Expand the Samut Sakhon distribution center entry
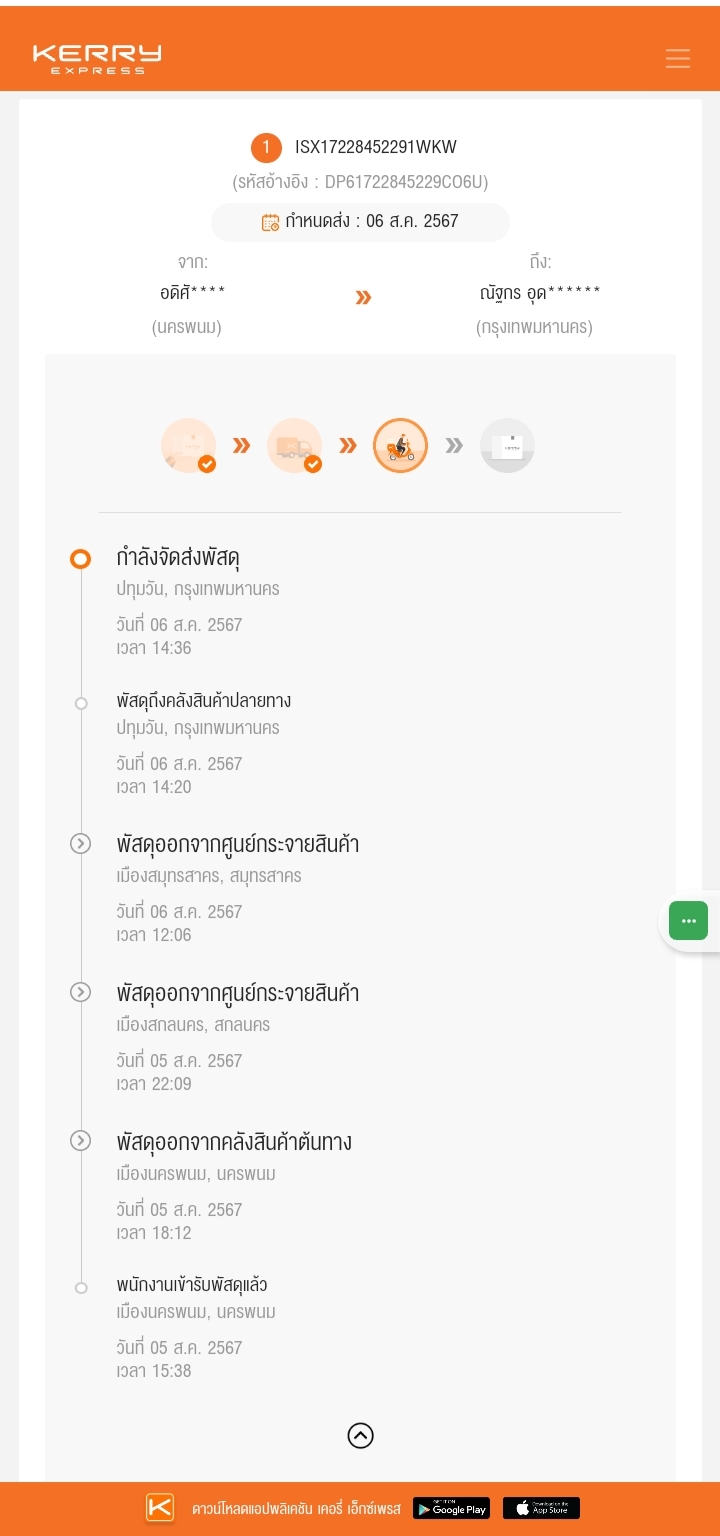 coord(81,844)
